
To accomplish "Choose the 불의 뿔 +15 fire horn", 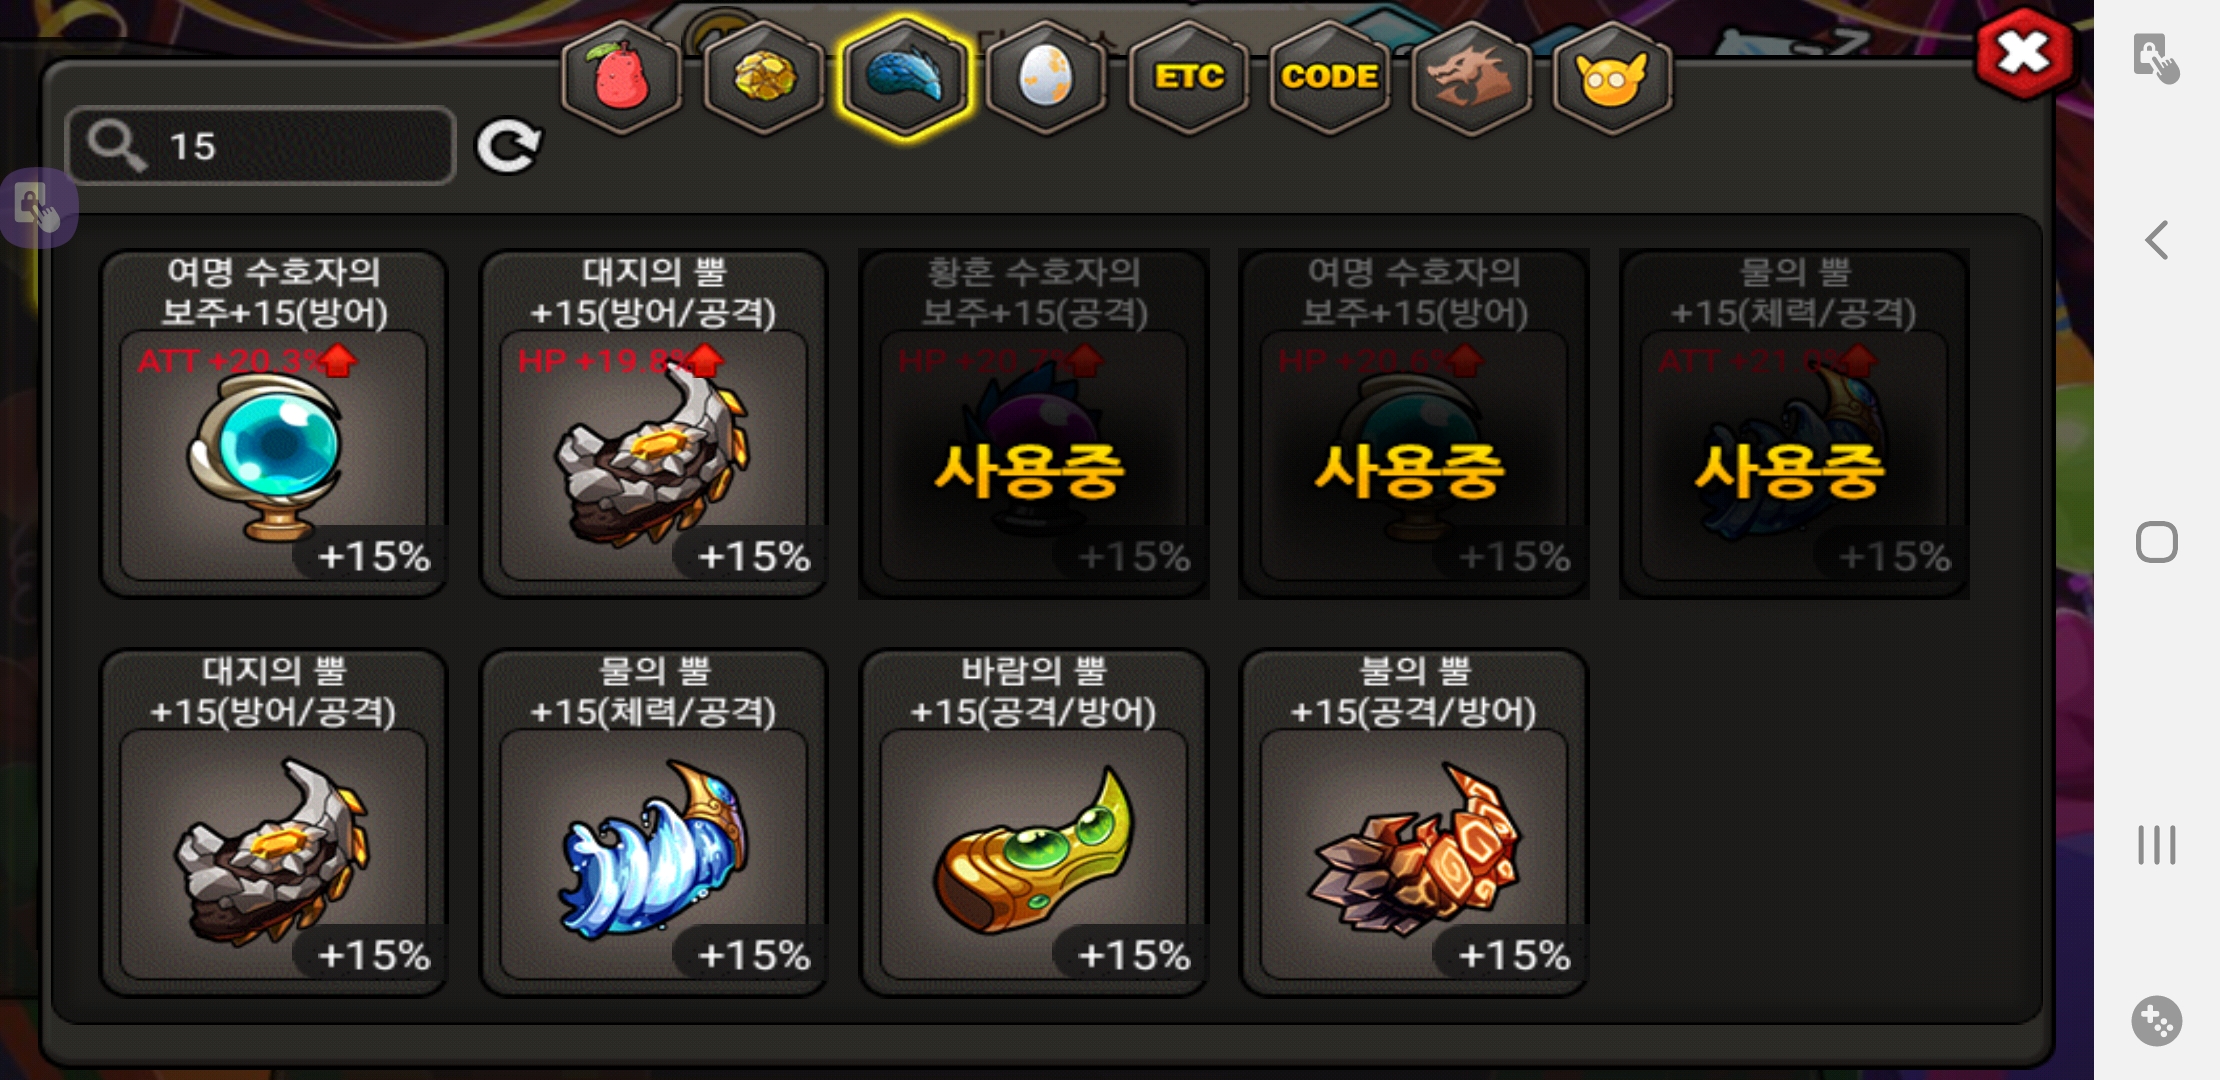I will (1414, 823).
